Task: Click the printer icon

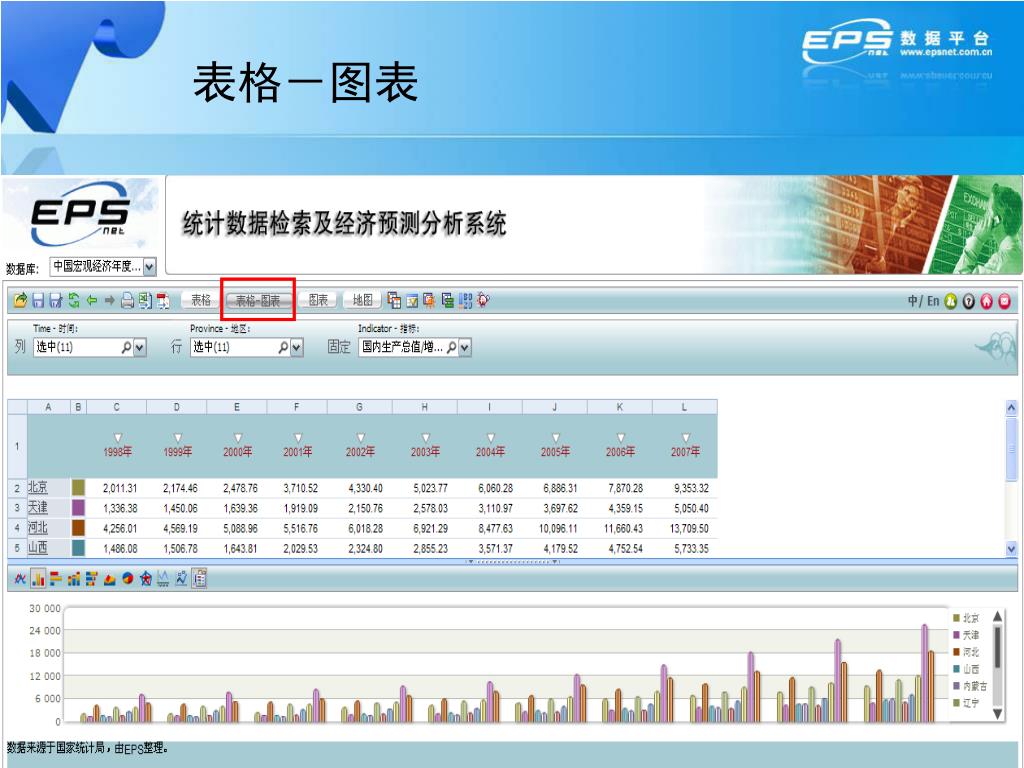Action: pyautogui.click(x=127, y=300)
